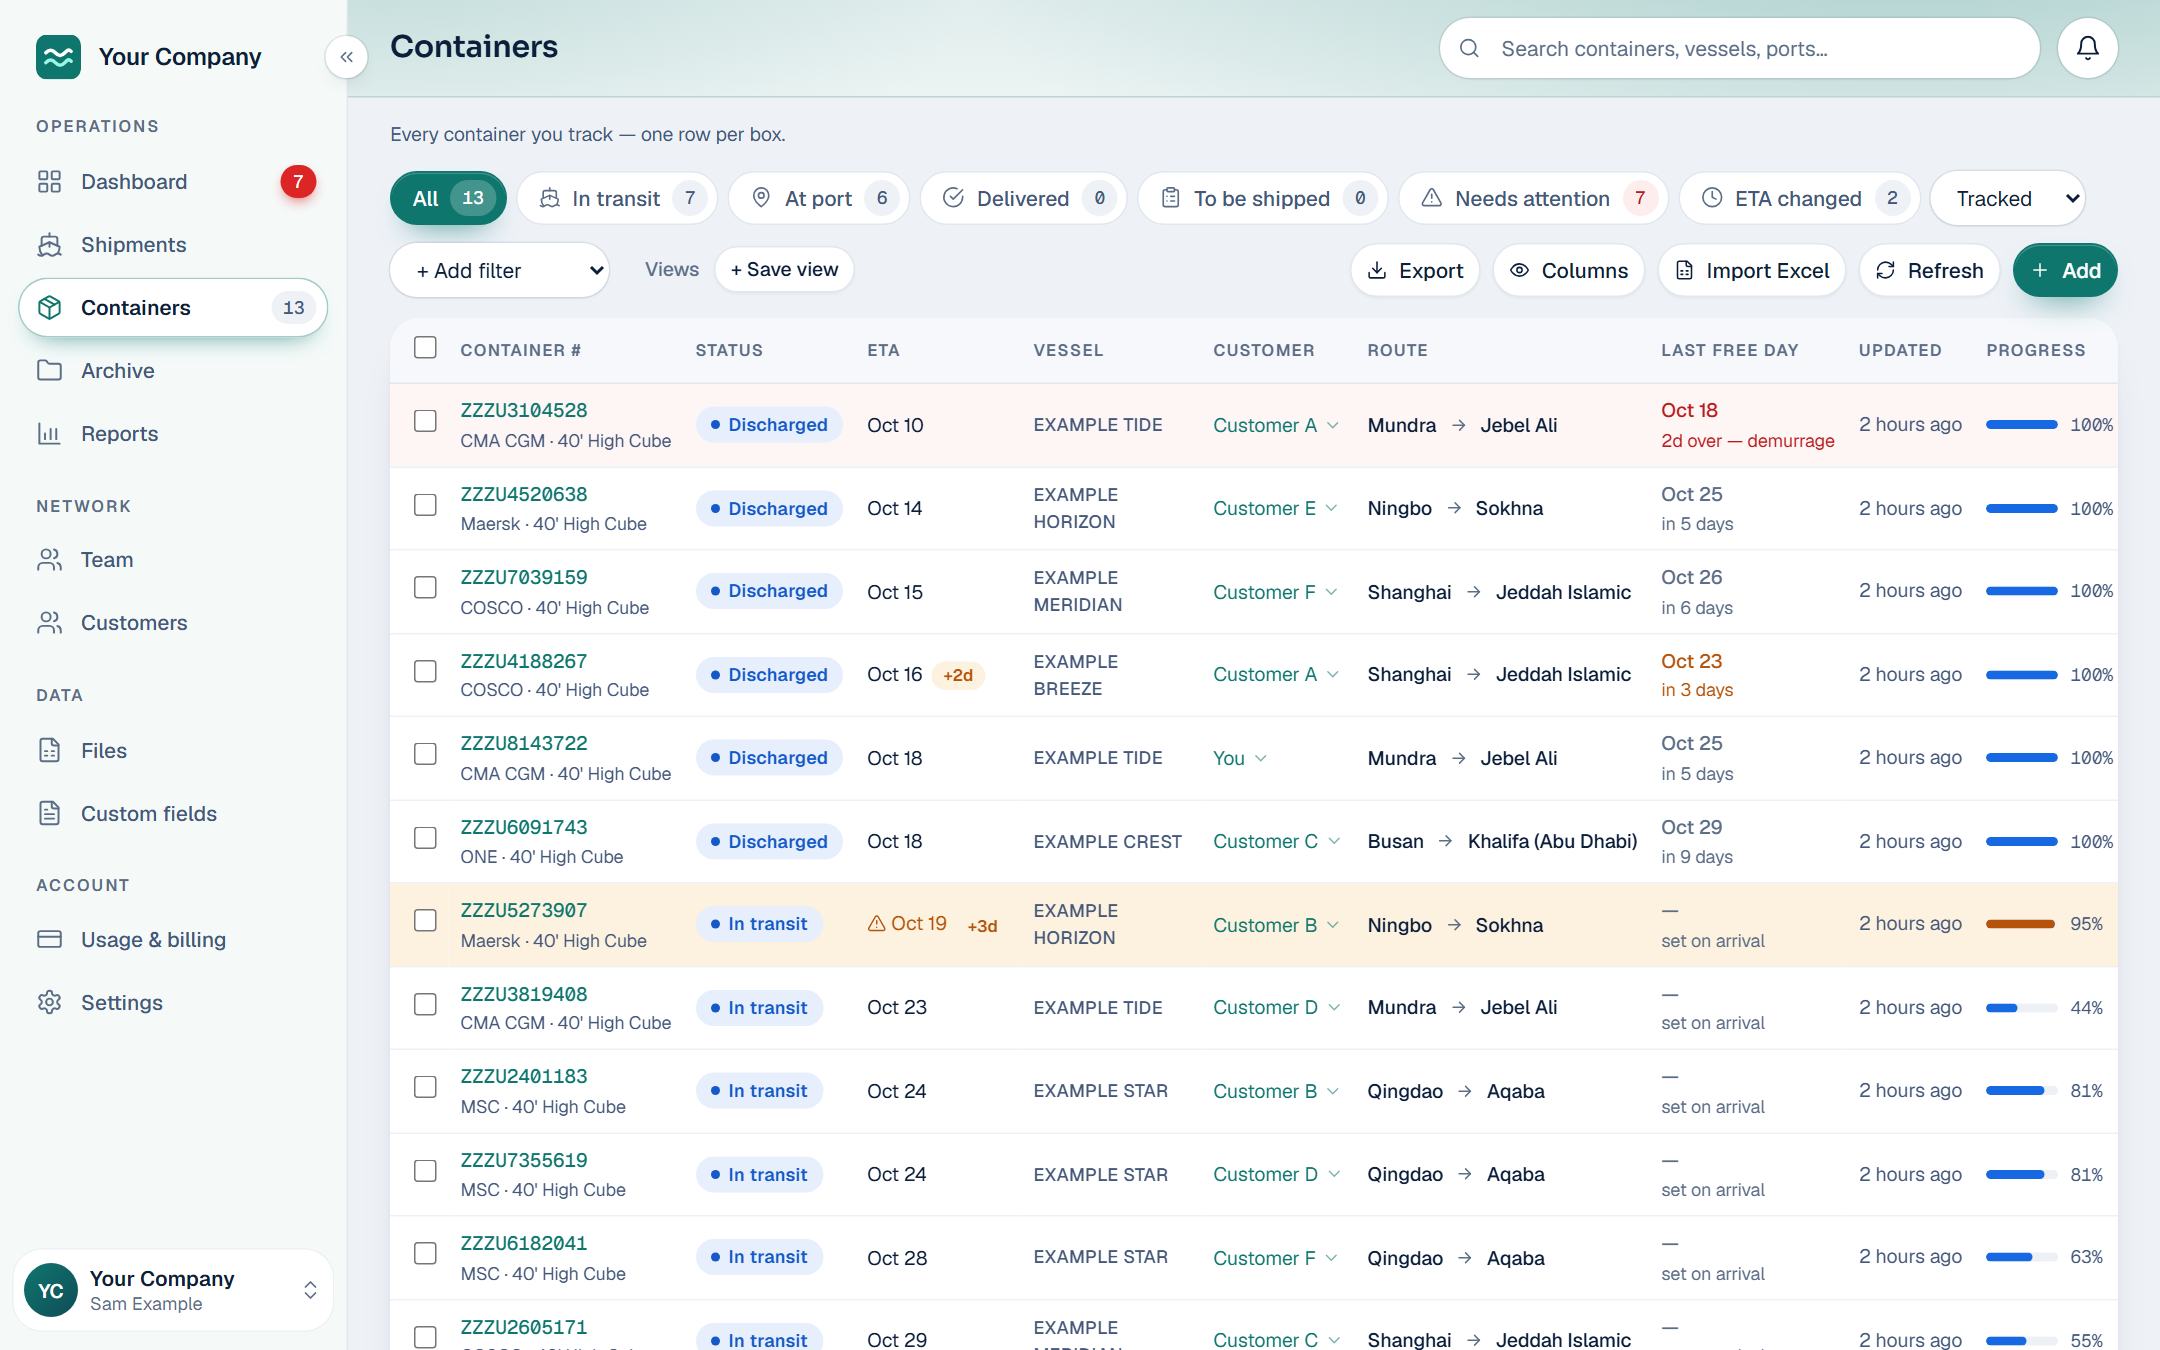
Task: Click the Your Company wave logo
Action: tap(58, 57)
